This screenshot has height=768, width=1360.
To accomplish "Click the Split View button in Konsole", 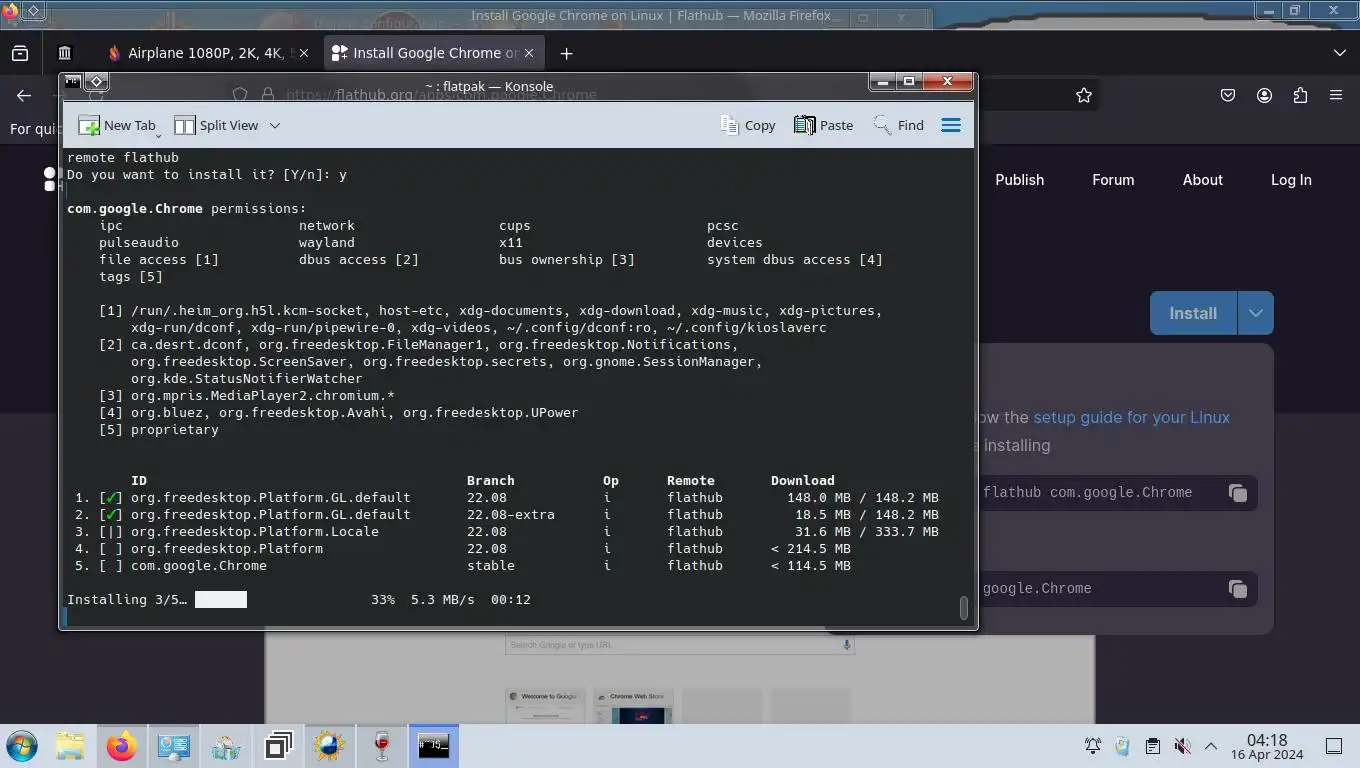I will tap(216, 125).
